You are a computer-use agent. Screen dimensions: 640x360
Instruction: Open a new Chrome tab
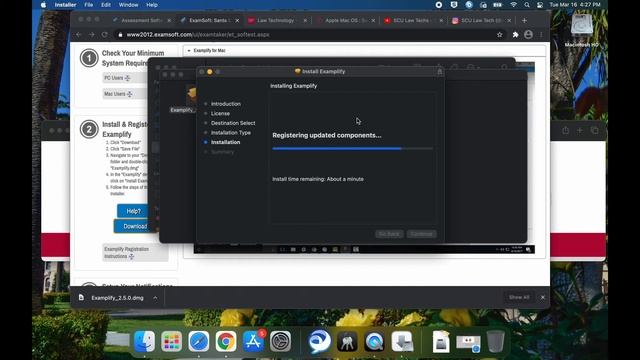coord(524,20)
